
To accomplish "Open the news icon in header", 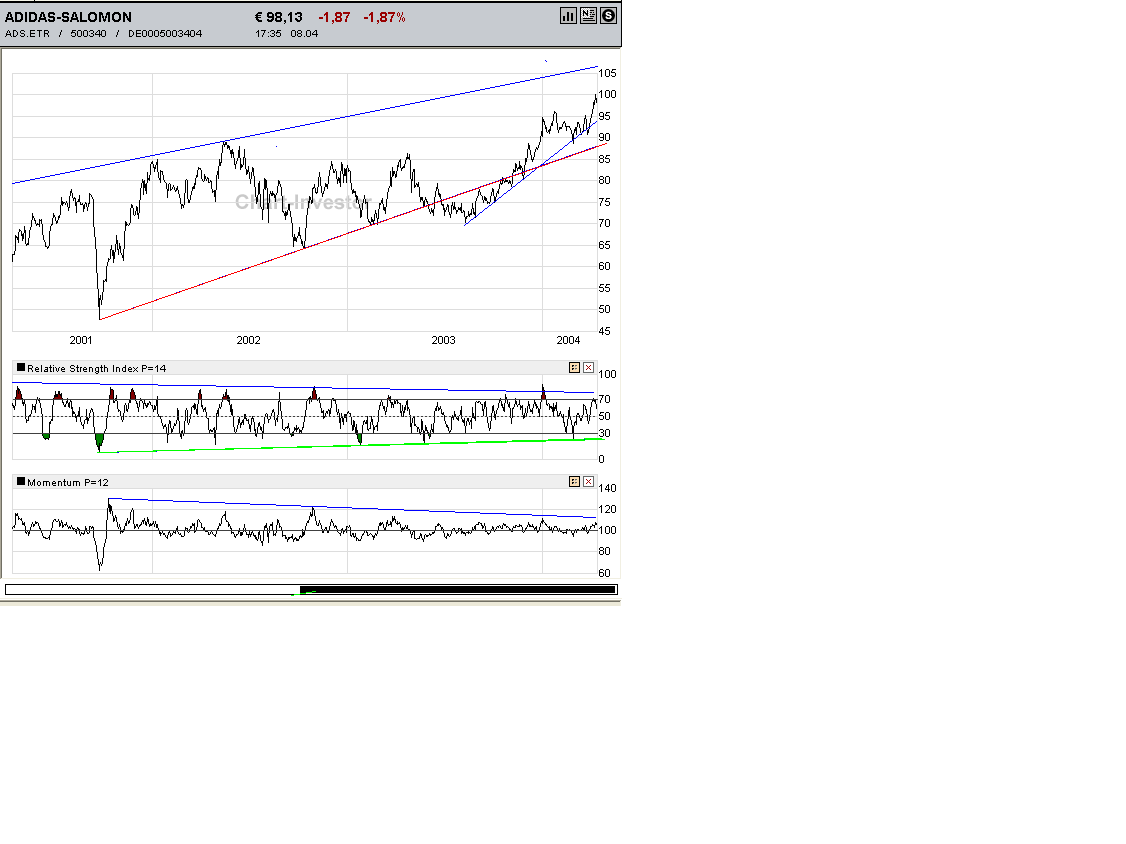I will 588,16.
